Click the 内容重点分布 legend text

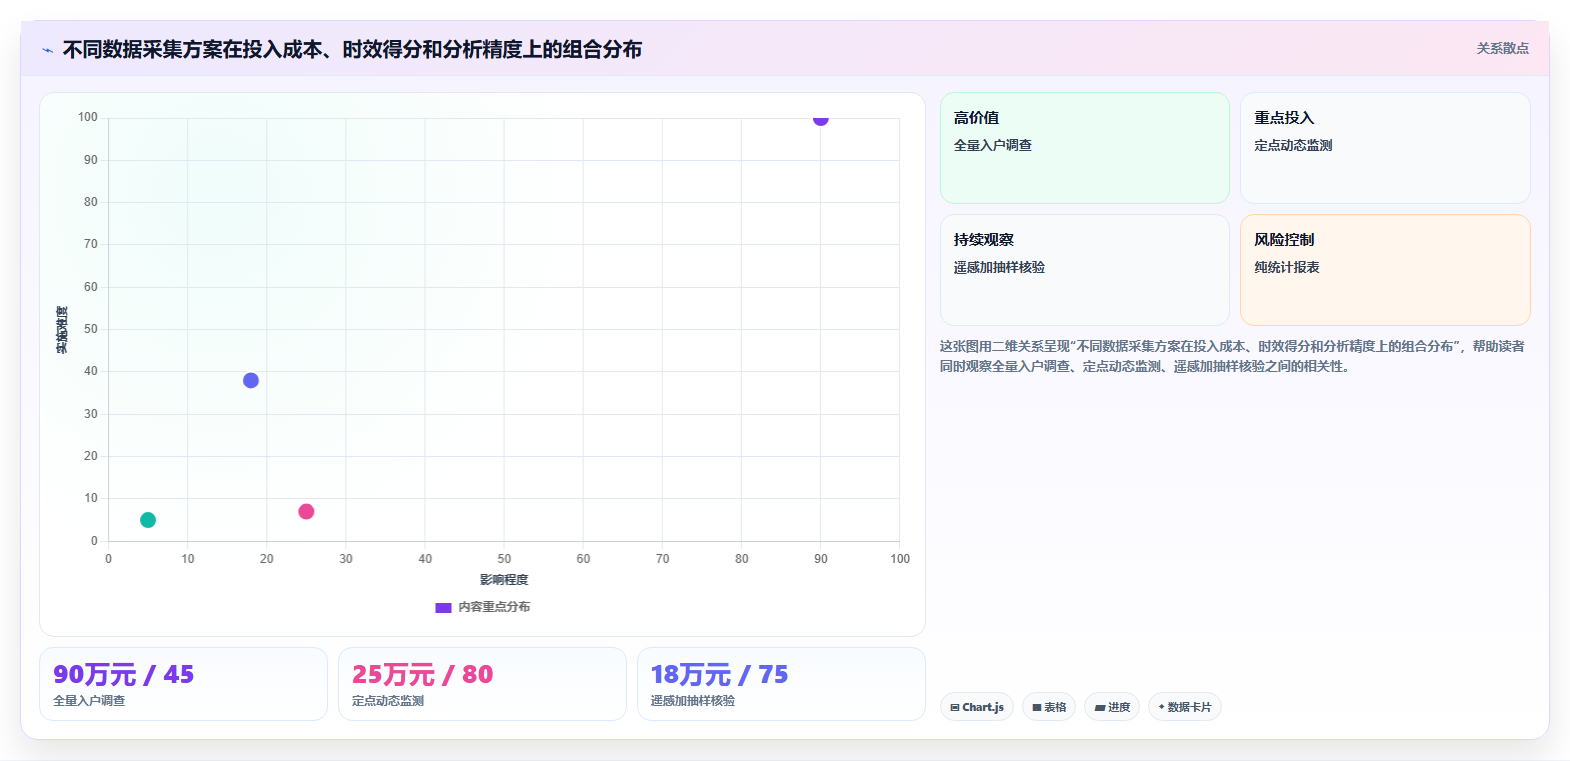[x=494, y=607]
